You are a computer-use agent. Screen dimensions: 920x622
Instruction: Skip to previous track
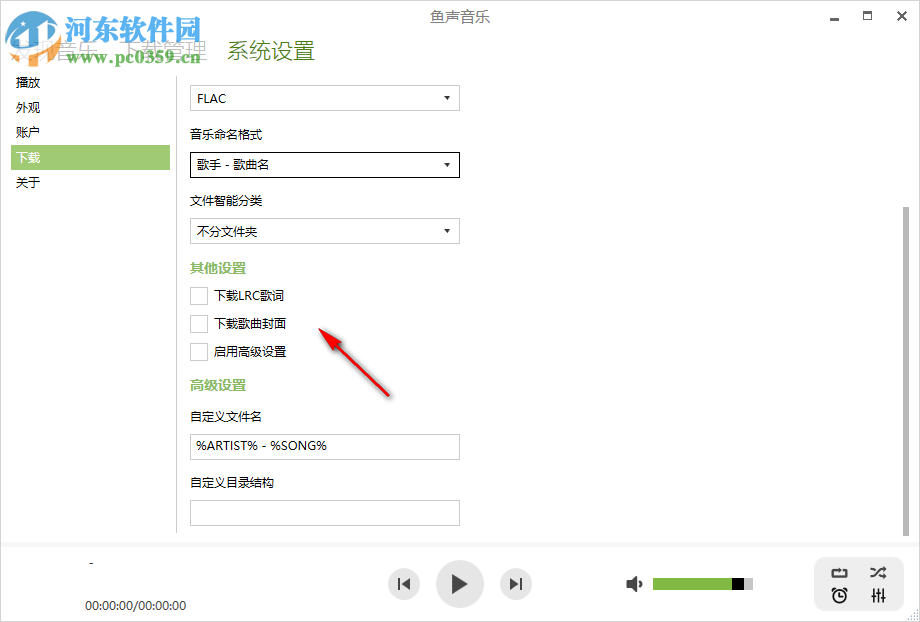[x=404, y=583]
